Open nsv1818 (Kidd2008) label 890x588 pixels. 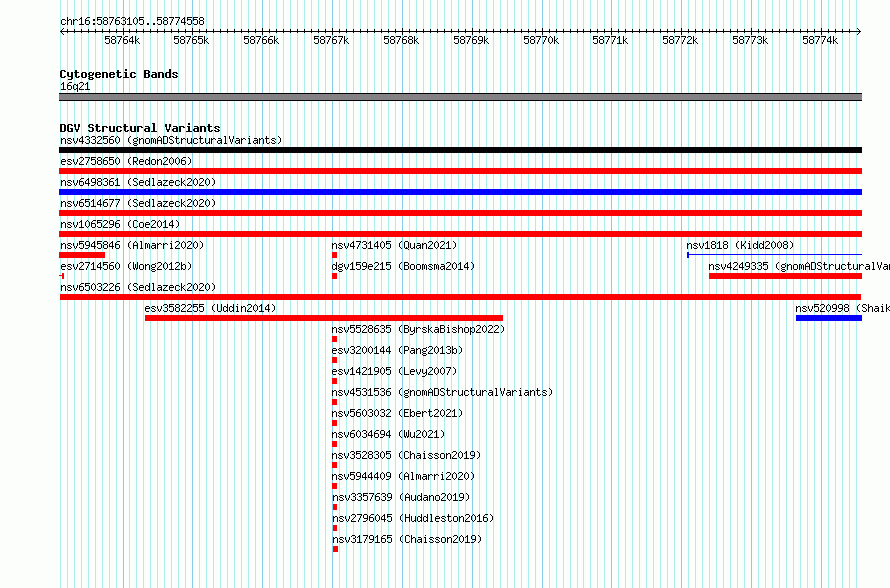coord(740,245)
